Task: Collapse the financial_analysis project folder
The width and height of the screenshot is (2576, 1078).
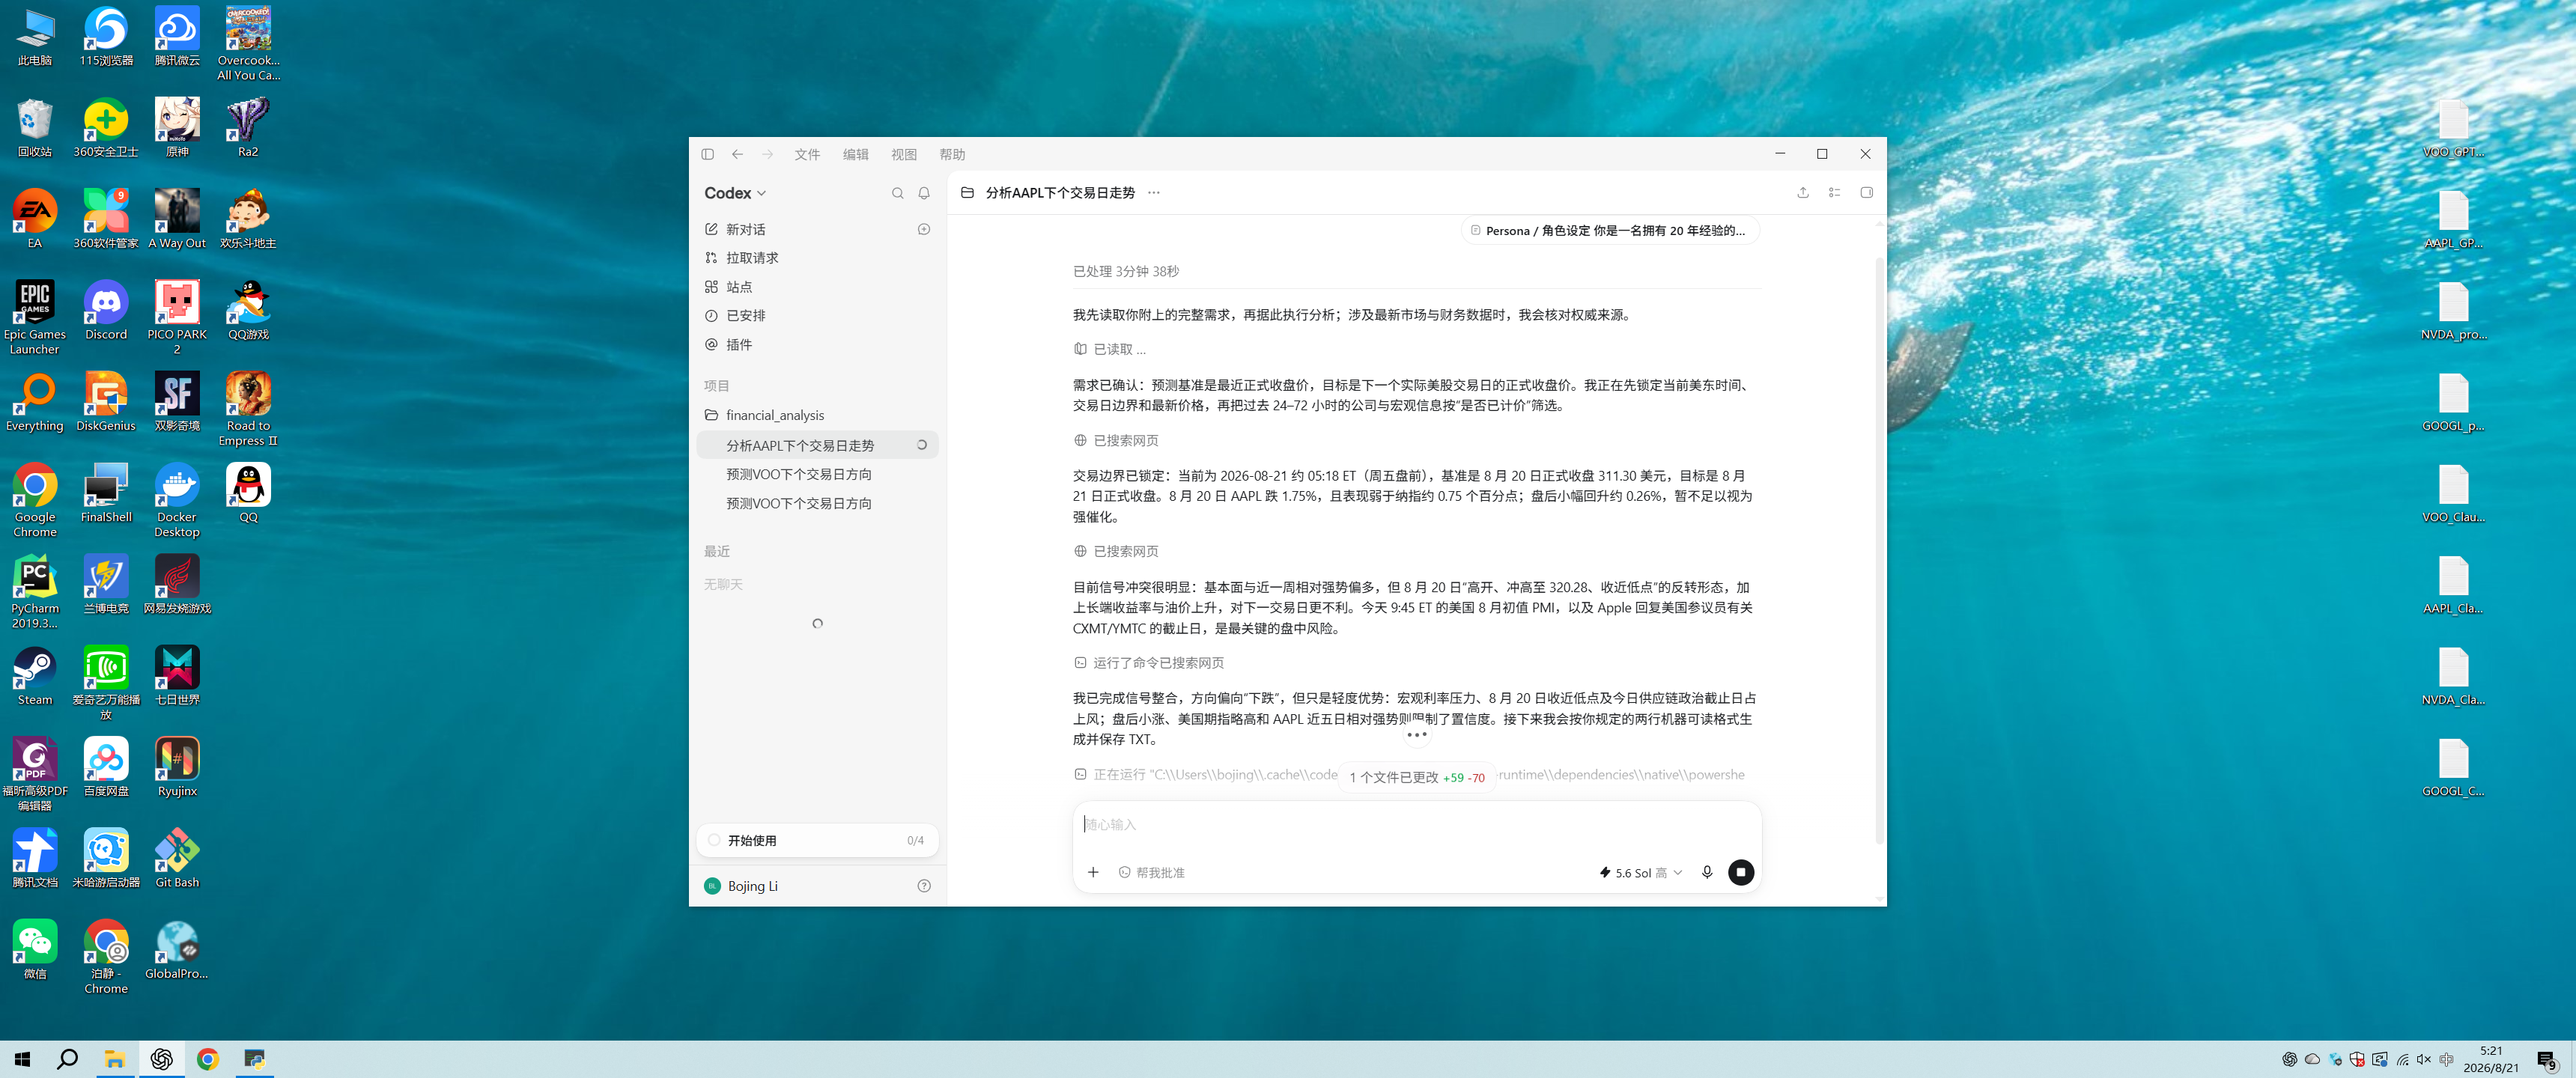Action: pyautogui.click(x=817, y=415)
